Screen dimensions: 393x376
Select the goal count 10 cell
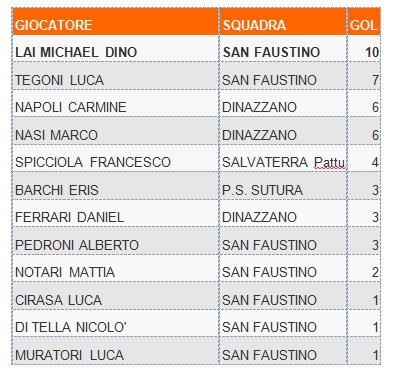point(364,49)
